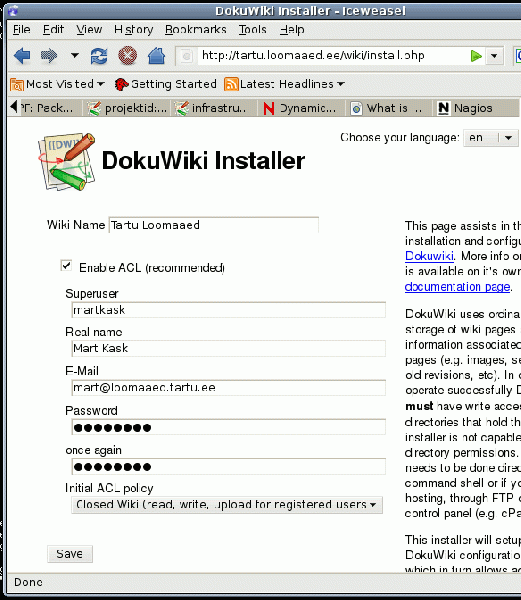Click the Superuser input field

tap(228, 310)
